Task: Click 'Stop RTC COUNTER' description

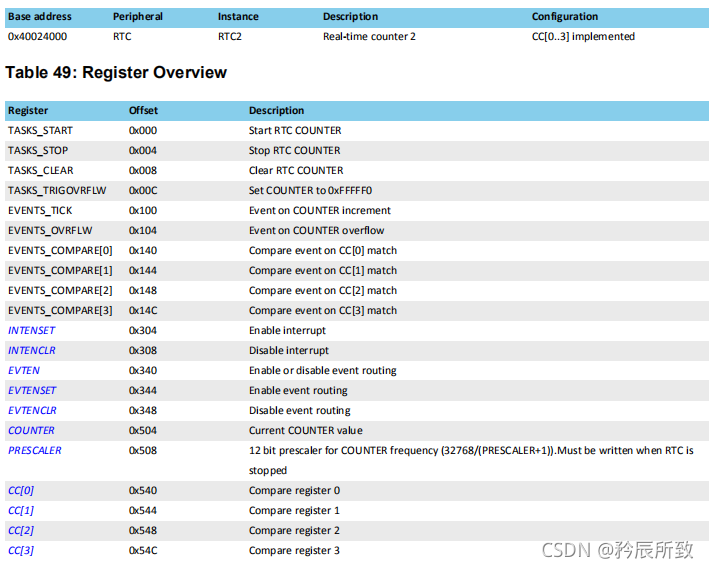Action: coord(295,151)
